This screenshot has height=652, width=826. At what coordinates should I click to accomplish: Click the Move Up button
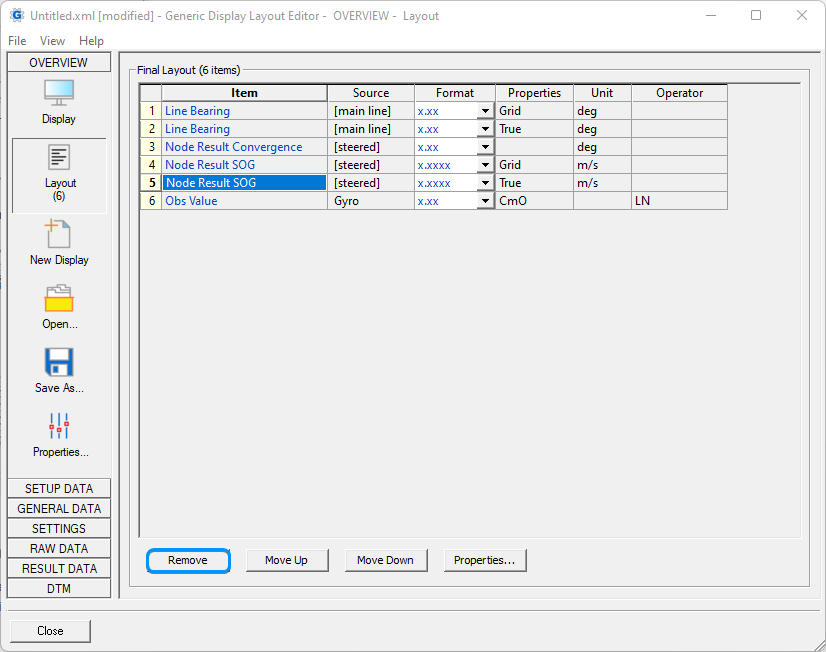pyautogui.click(x=286, y=560)
